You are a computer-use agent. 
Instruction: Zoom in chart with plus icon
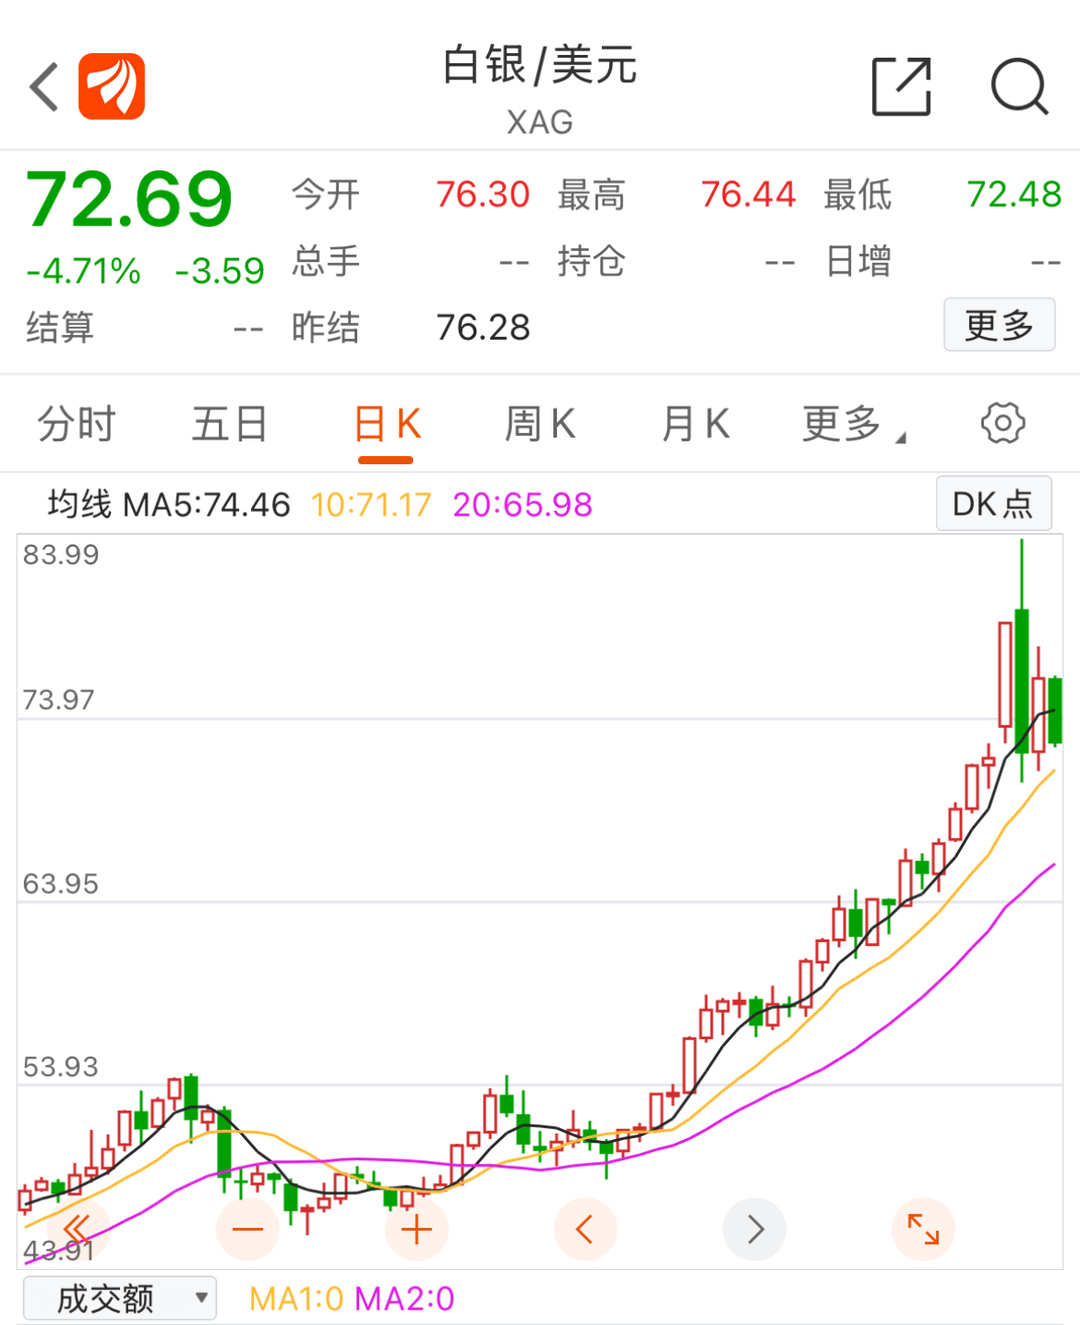pos(416,1229)
